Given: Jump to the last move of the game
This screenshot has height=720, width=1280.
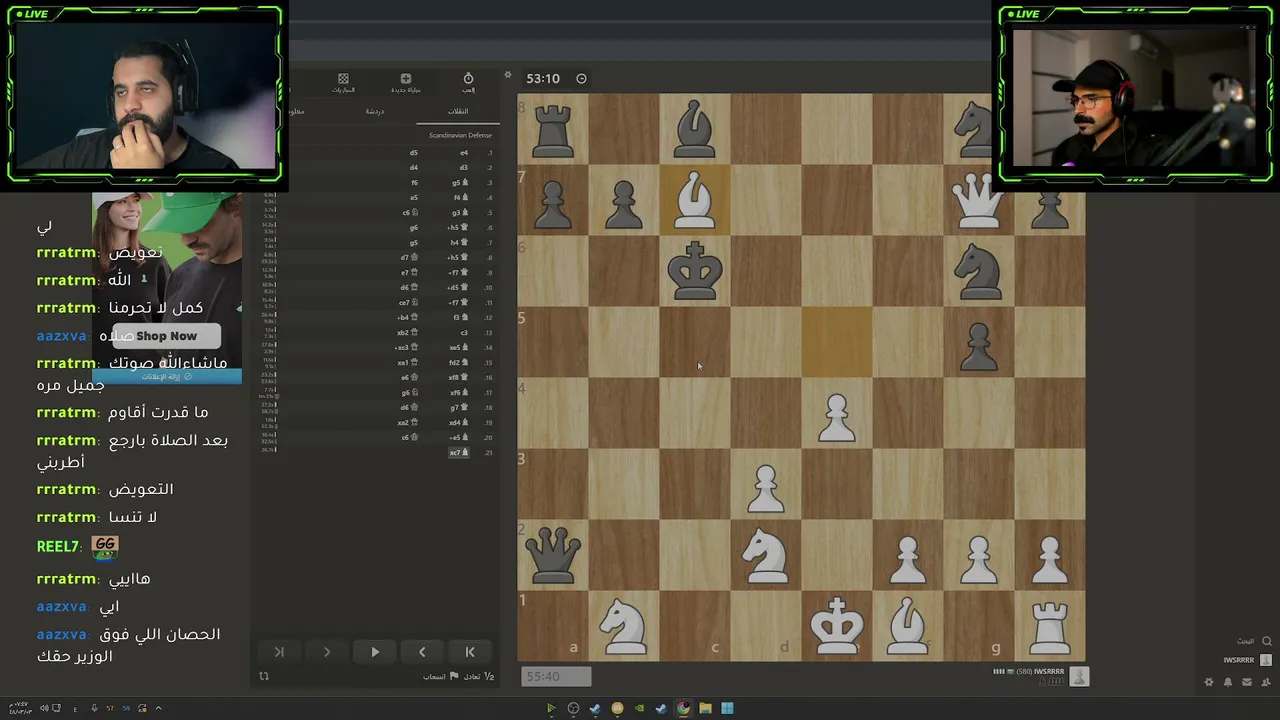Looking at the screenshot, I should tap(279, 652).
